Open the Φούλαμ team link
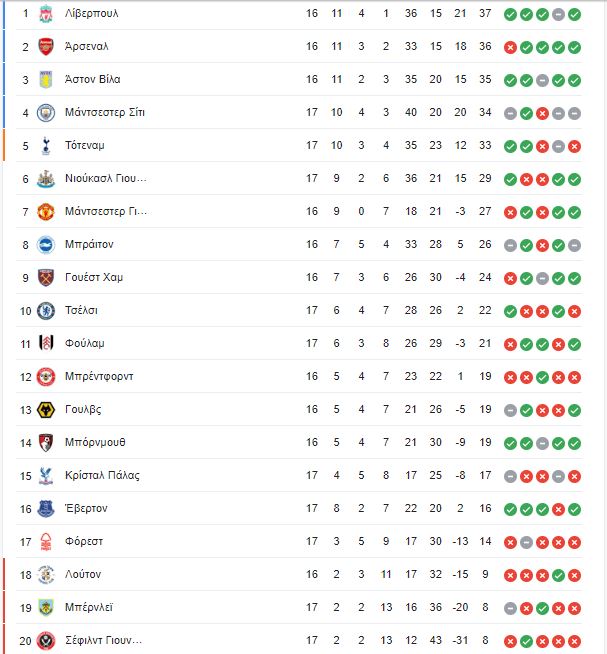Screen dimensions: 607x654 85,343
